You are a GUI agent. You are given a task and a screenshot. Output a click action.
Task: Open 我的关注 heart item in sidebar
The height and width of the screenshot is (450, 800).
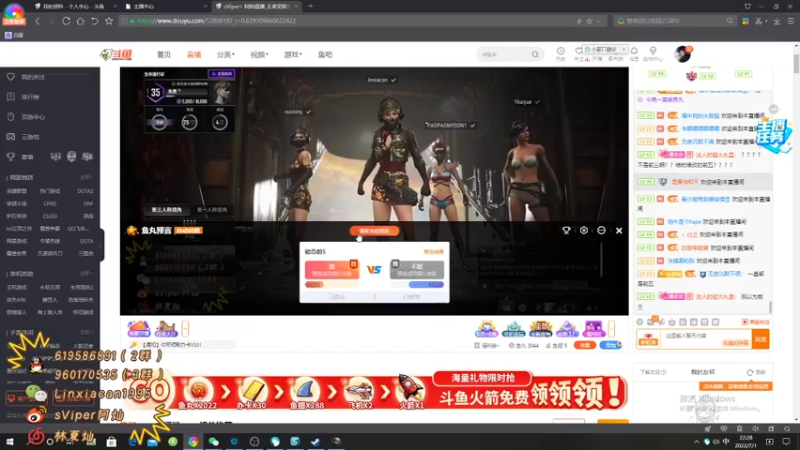(26, 77)
